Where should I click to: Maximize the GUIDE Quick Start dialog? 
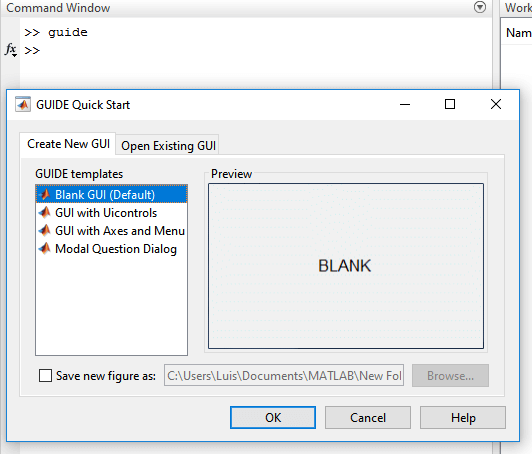[450, 104]
